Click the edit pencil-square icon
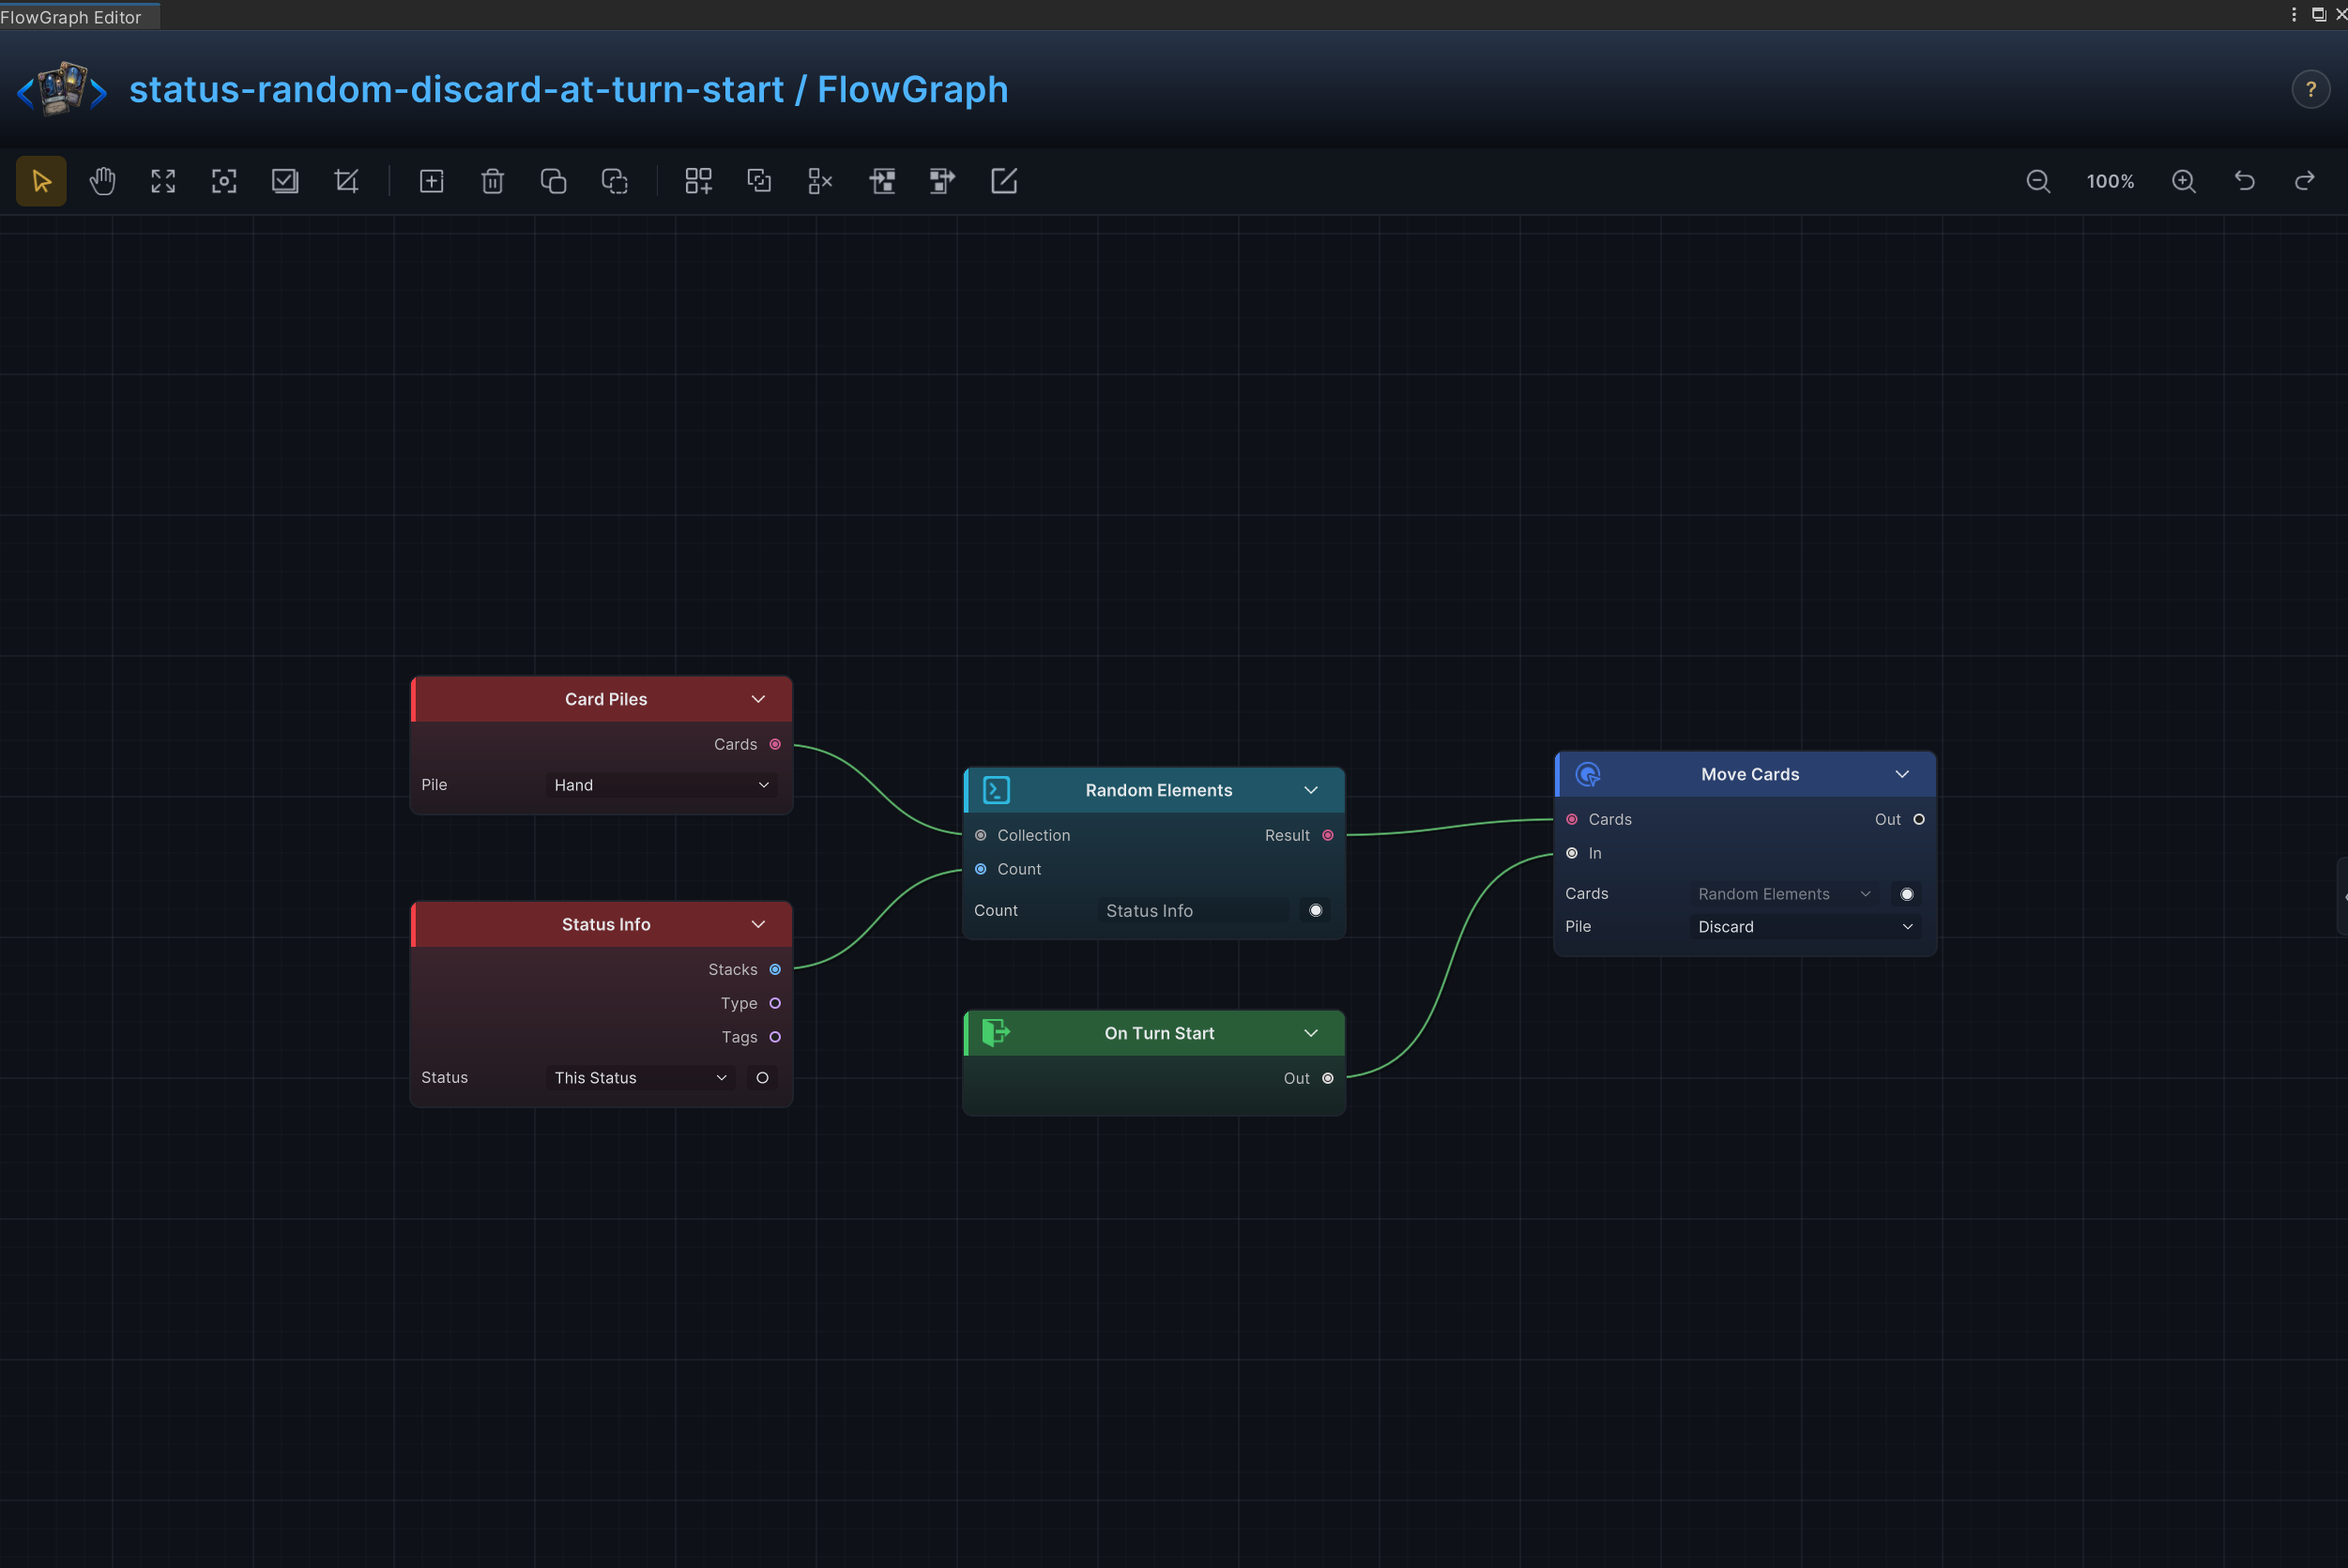The image size is (2348, 1568). [x=1004, y=181]
